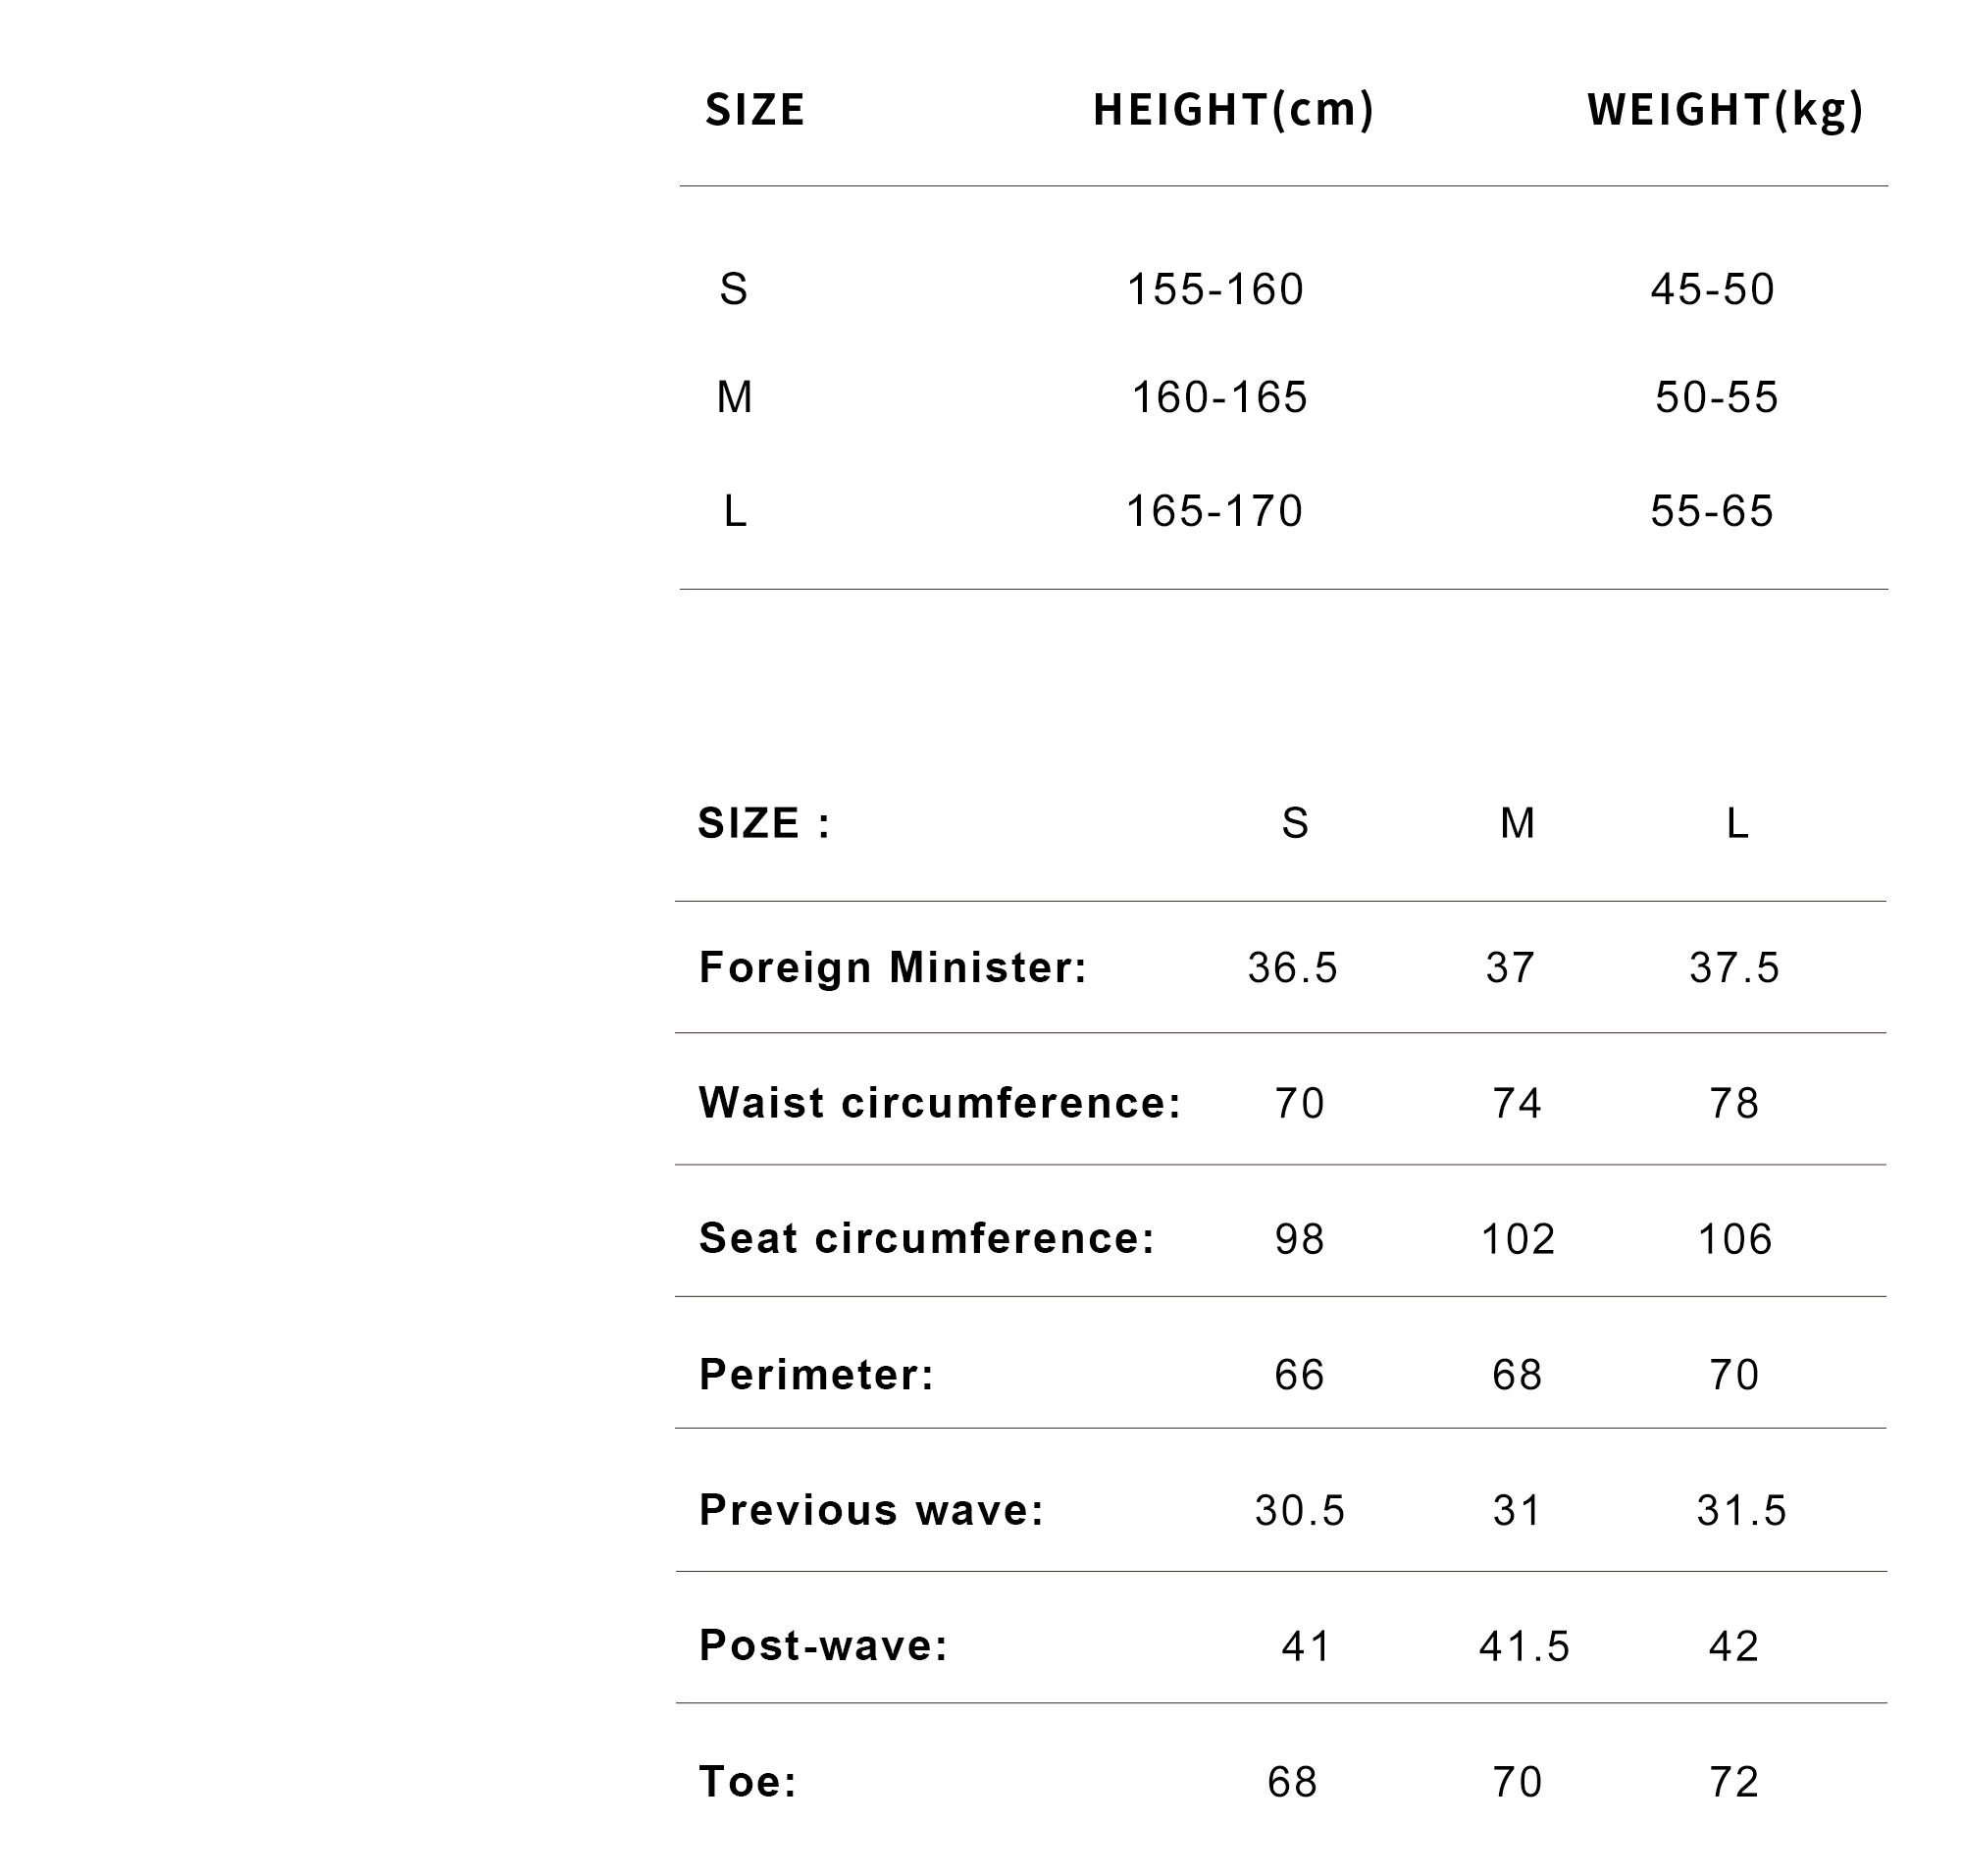Click the 165-170 height range
This screenshot has width=1962, height=1876.
pos(1214,511)
